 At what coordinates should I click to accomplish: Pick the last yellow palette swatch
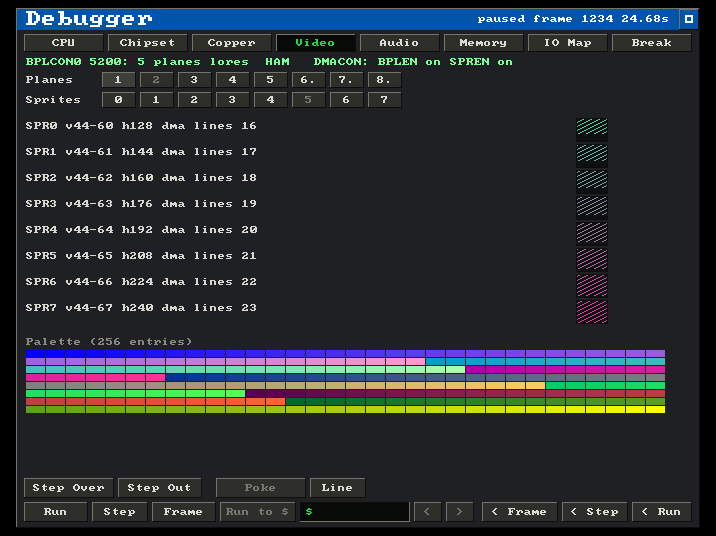click(655, 410)
